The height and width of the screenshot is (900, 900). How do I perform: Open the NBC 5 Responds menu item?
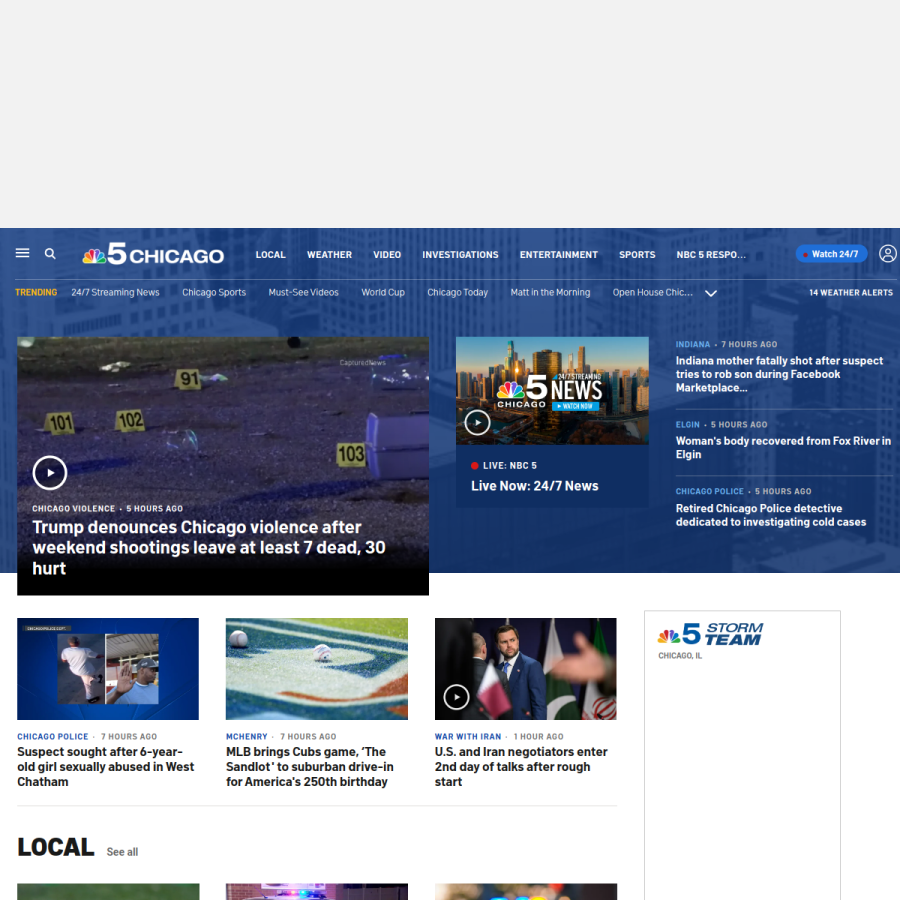click(x=711, y=255)
